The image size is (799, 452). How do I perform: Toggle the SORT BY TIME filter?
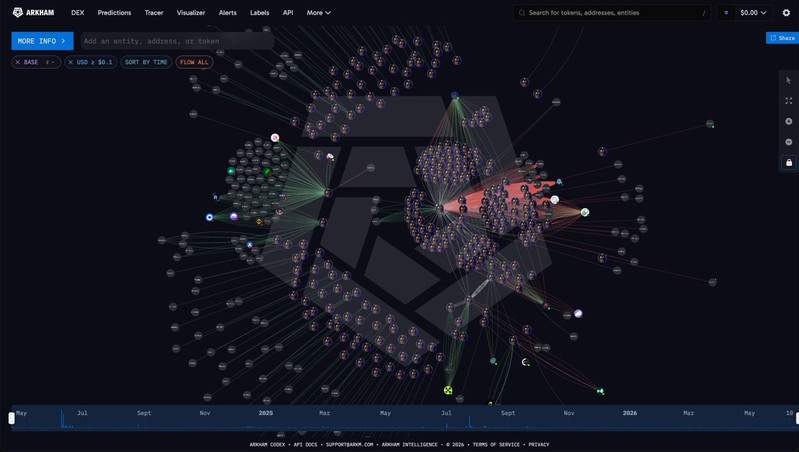(146, 62)
